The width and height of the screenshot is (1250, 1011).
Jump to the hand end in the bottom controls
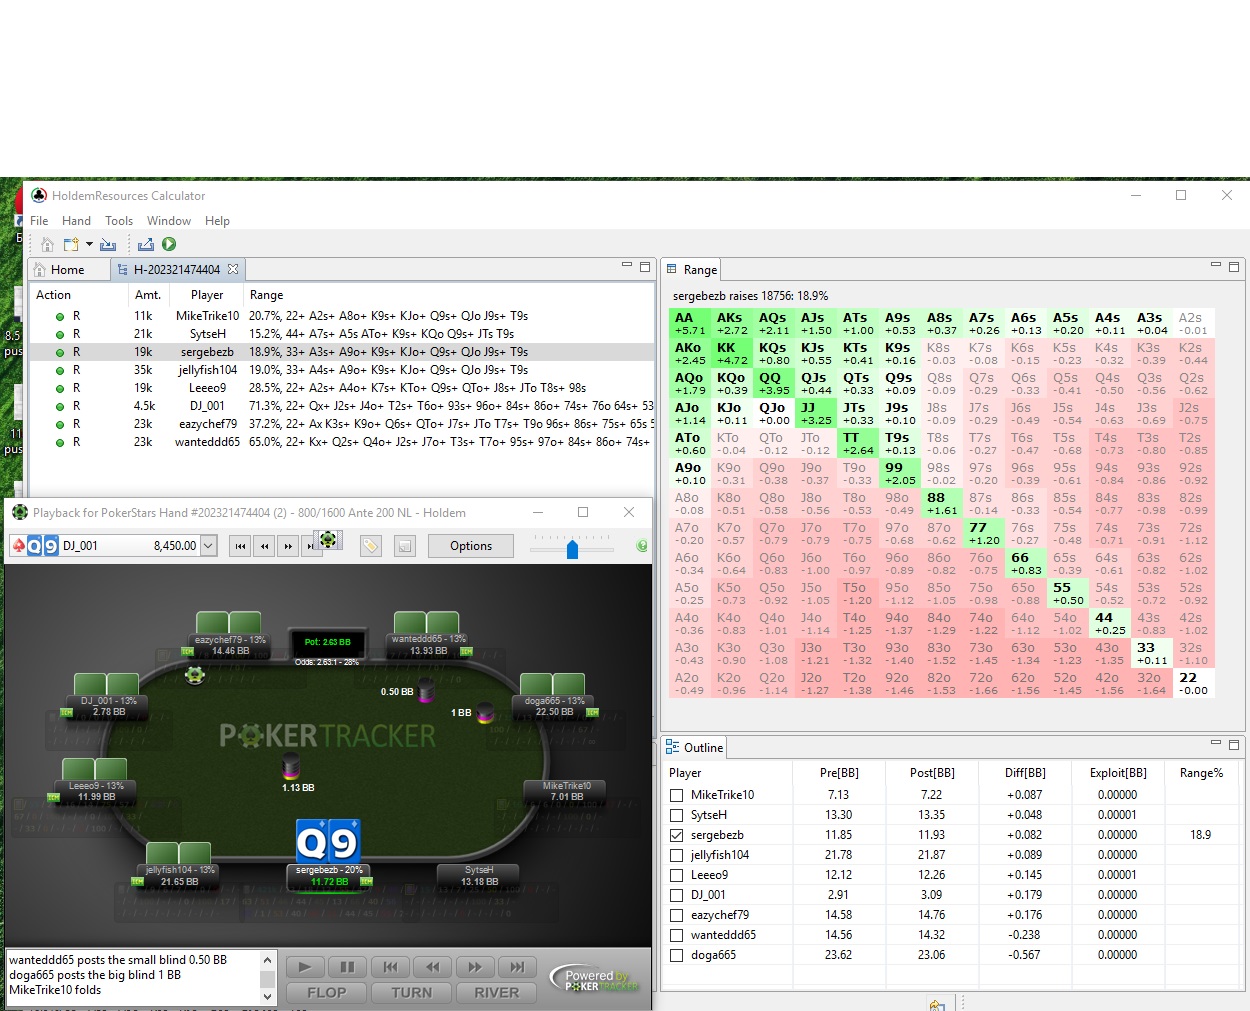pos(517,967)
